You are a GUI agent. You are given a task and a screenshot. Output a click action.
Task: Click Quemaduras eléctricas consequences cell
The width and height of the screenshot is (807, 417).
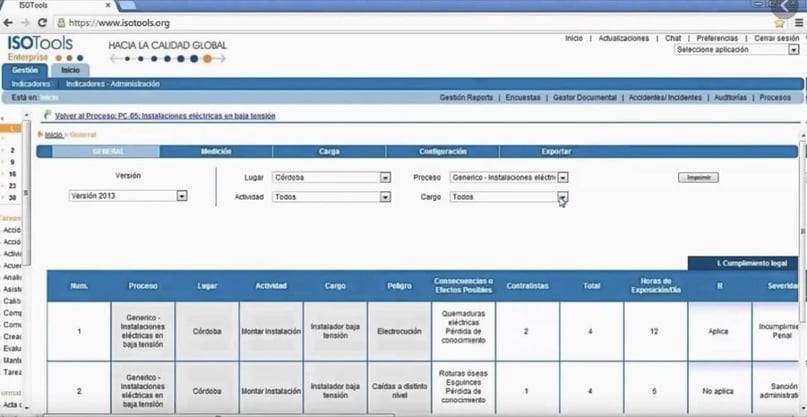(463, 332)
